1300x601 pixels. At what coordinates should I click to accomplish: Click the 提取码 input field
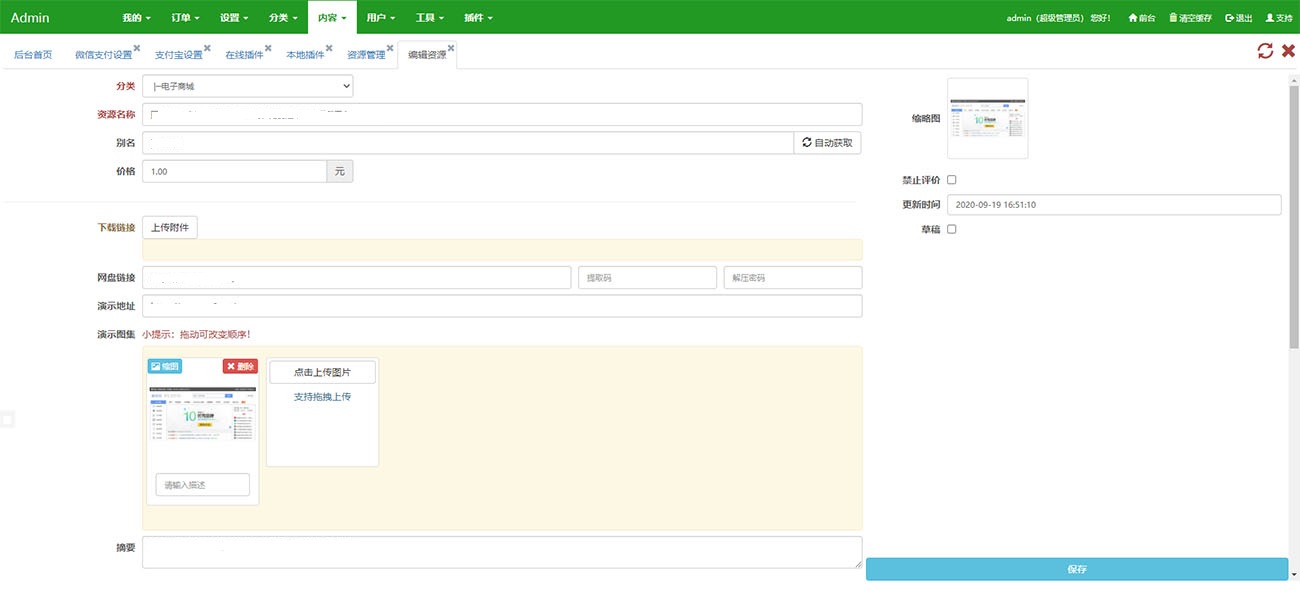[647, 277]
